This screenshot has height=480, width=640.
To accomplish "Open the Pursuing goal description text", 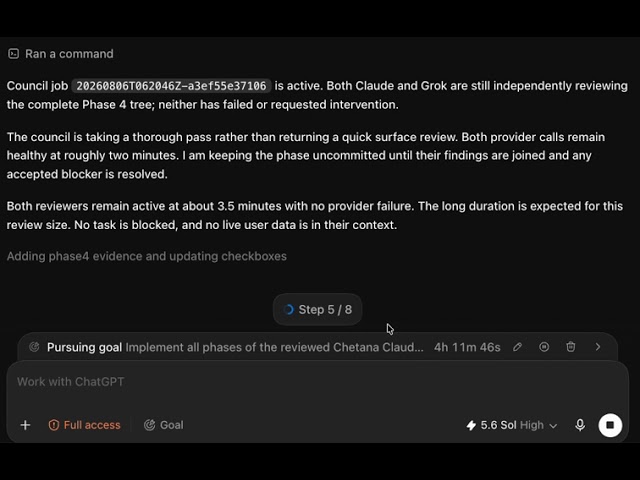I will click(x=274, y=347).
